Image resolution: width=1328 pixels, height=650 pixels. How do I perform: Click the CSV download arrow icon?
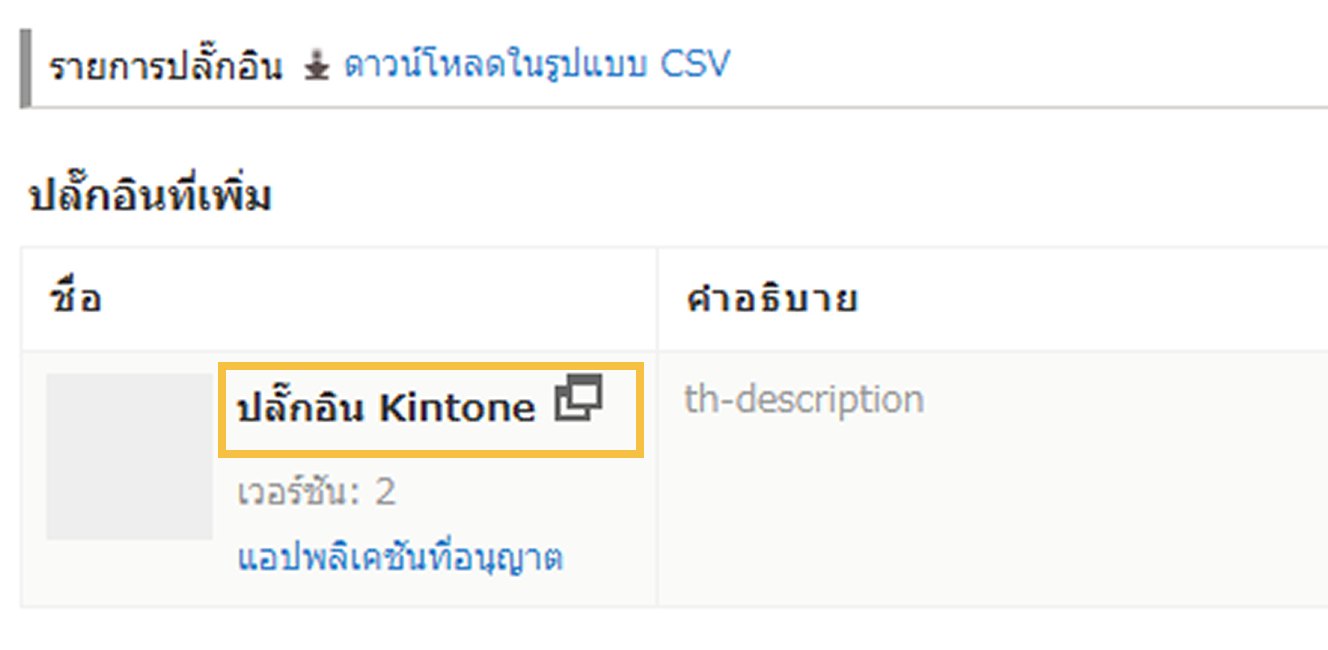point(316,67)
